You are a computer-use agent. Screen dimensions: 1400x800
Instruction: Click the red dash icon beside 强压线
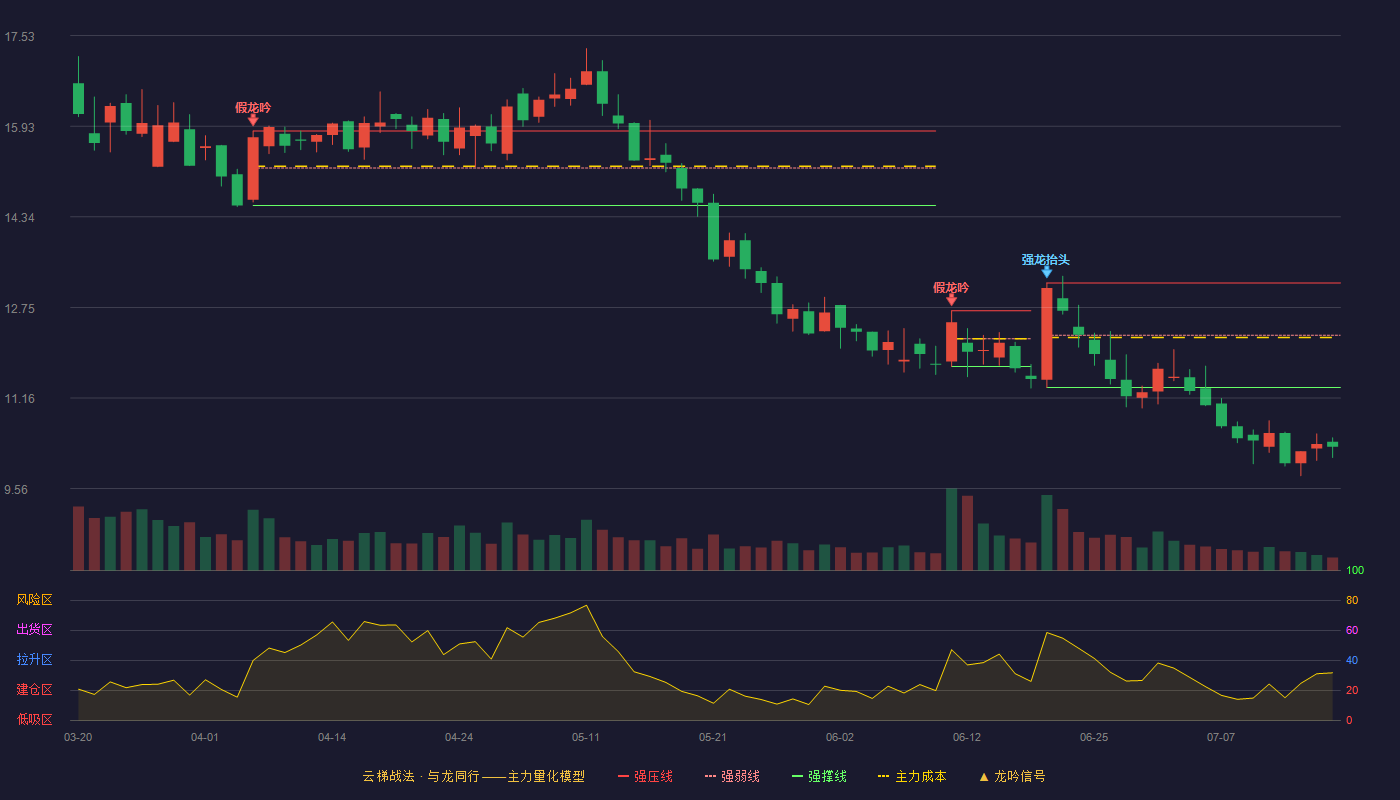[623, 776]
